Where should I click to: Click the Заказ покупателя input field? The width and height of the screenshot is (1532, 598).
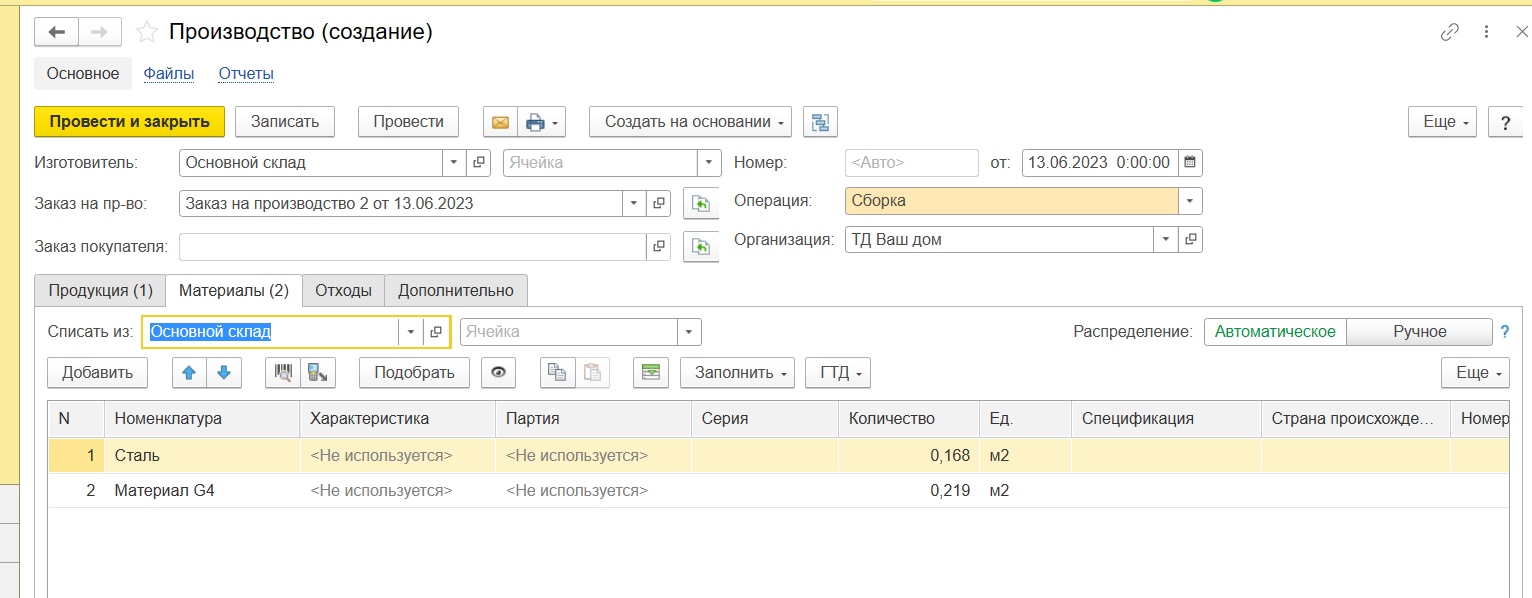410,246
